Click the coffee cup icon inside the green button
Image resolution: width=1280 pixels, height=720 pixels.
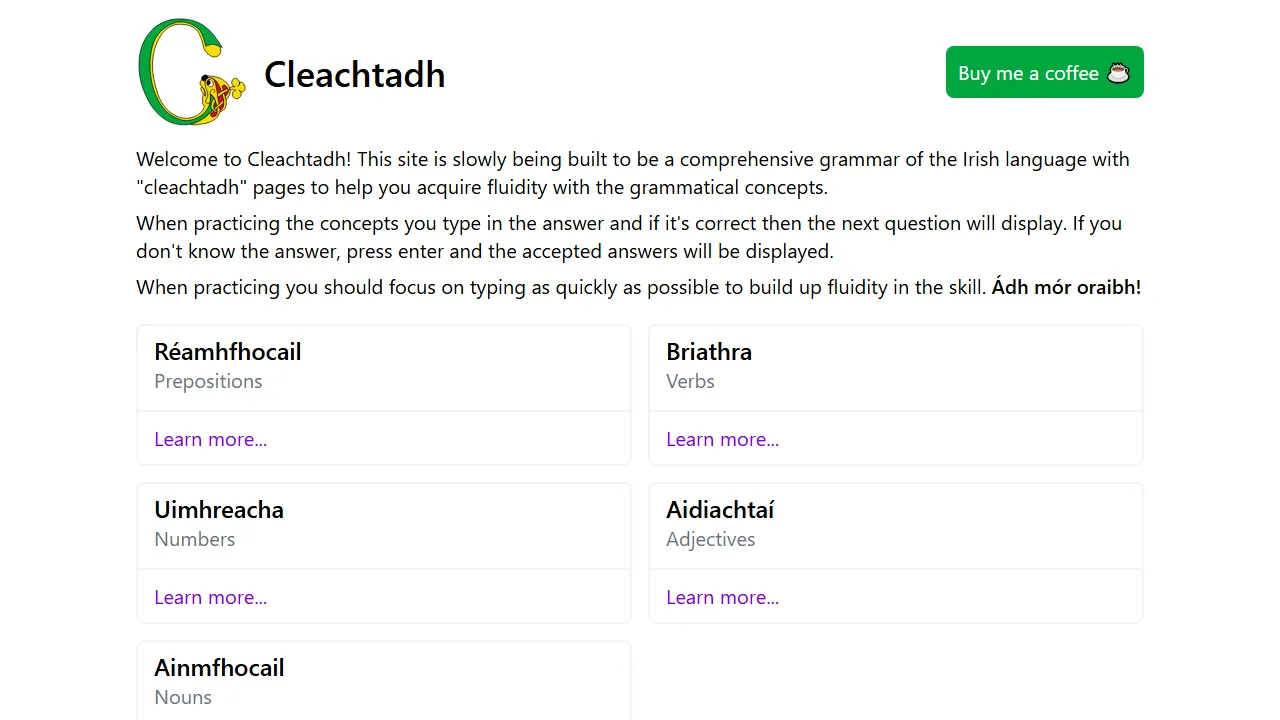pos(1119,72)
